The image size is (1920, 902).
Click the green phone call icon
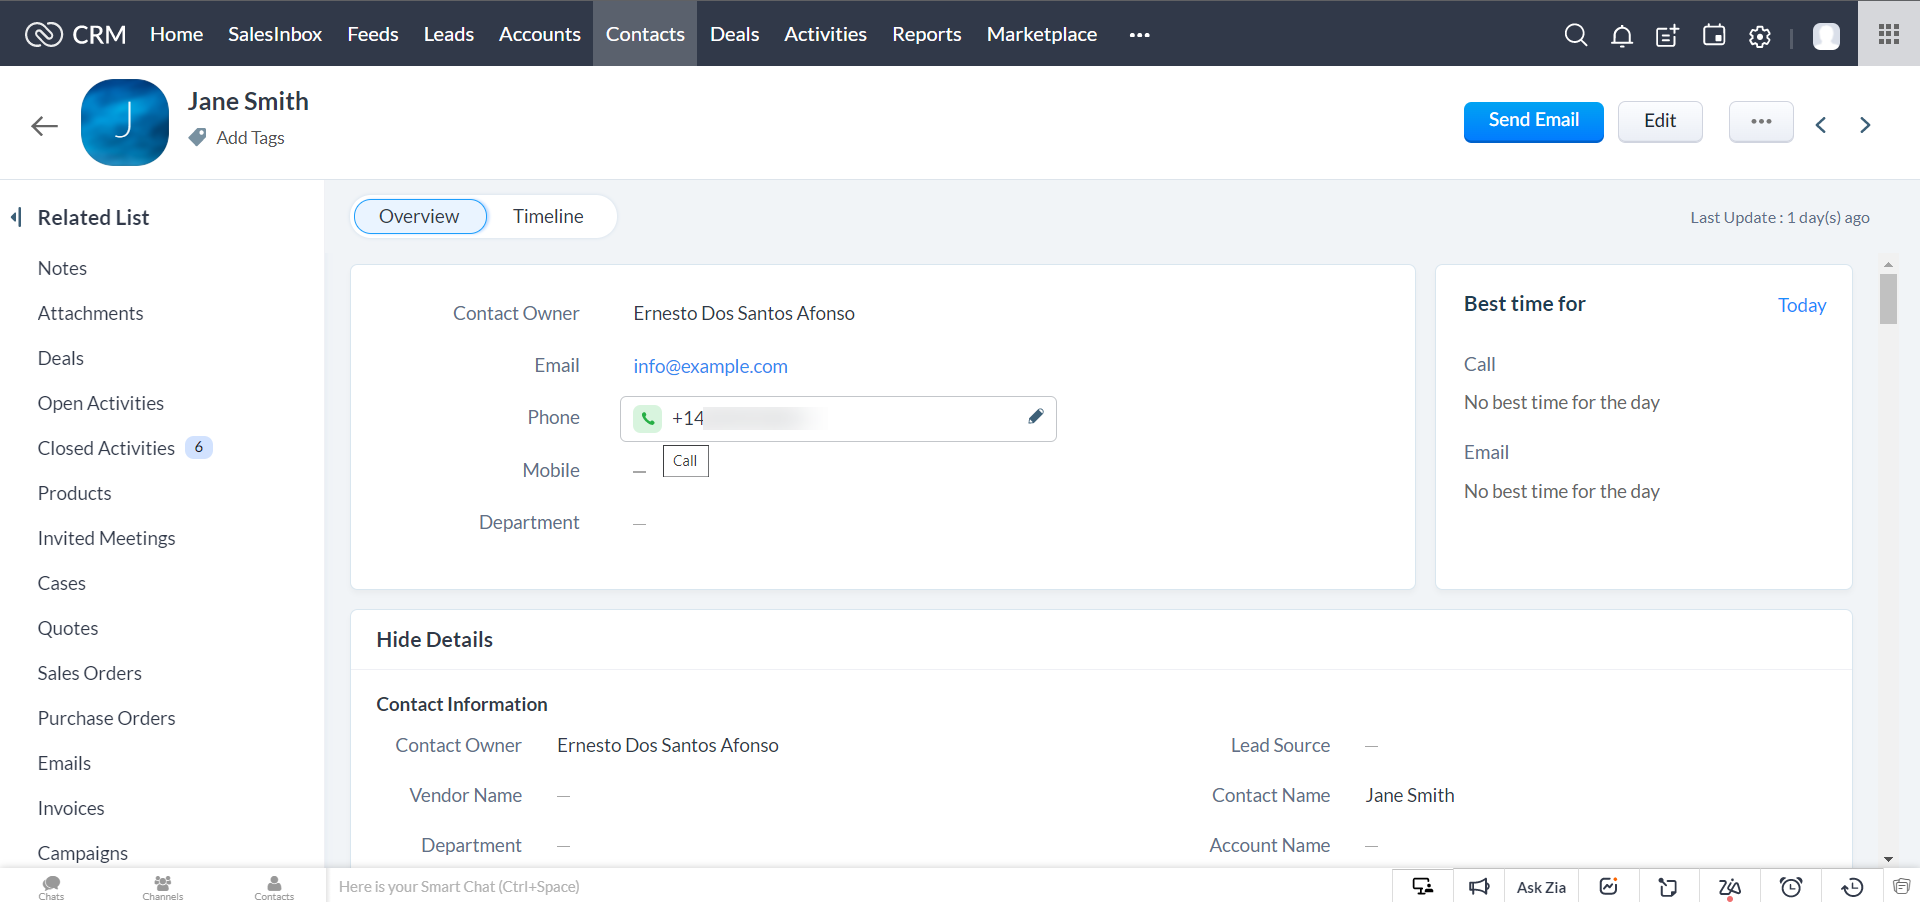tap(647, 418)
